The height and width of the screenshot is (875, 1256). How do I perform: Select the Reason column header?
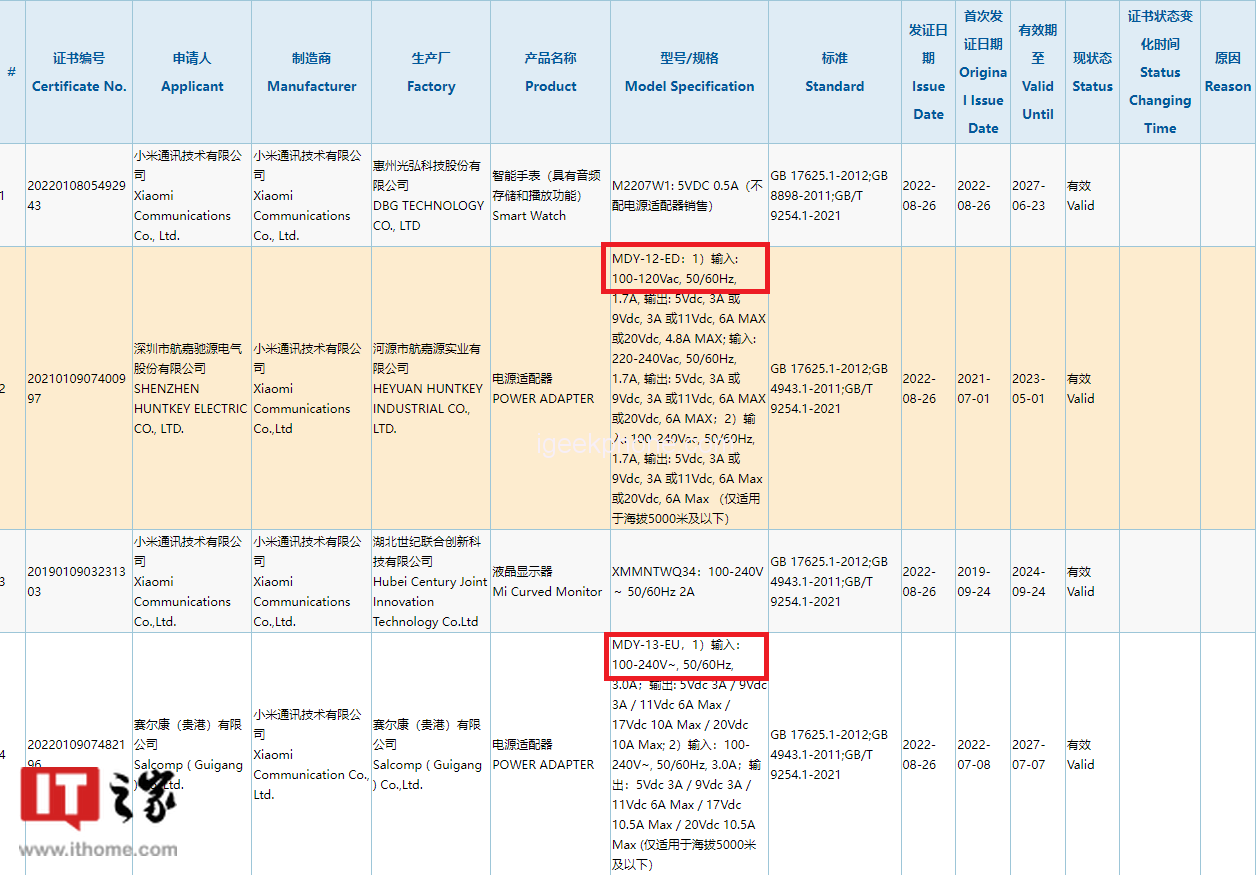point(1227,72)
